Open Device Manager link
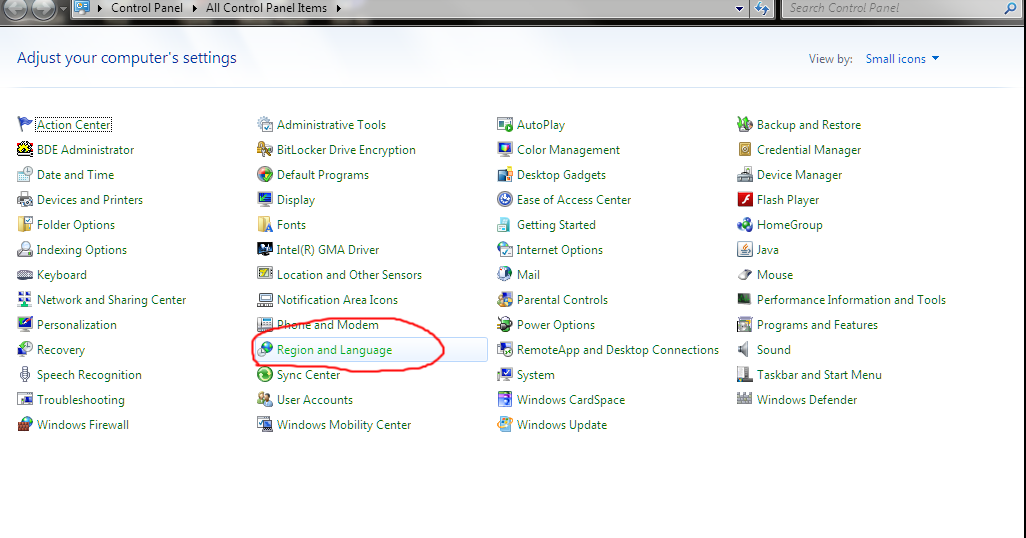 800,175
